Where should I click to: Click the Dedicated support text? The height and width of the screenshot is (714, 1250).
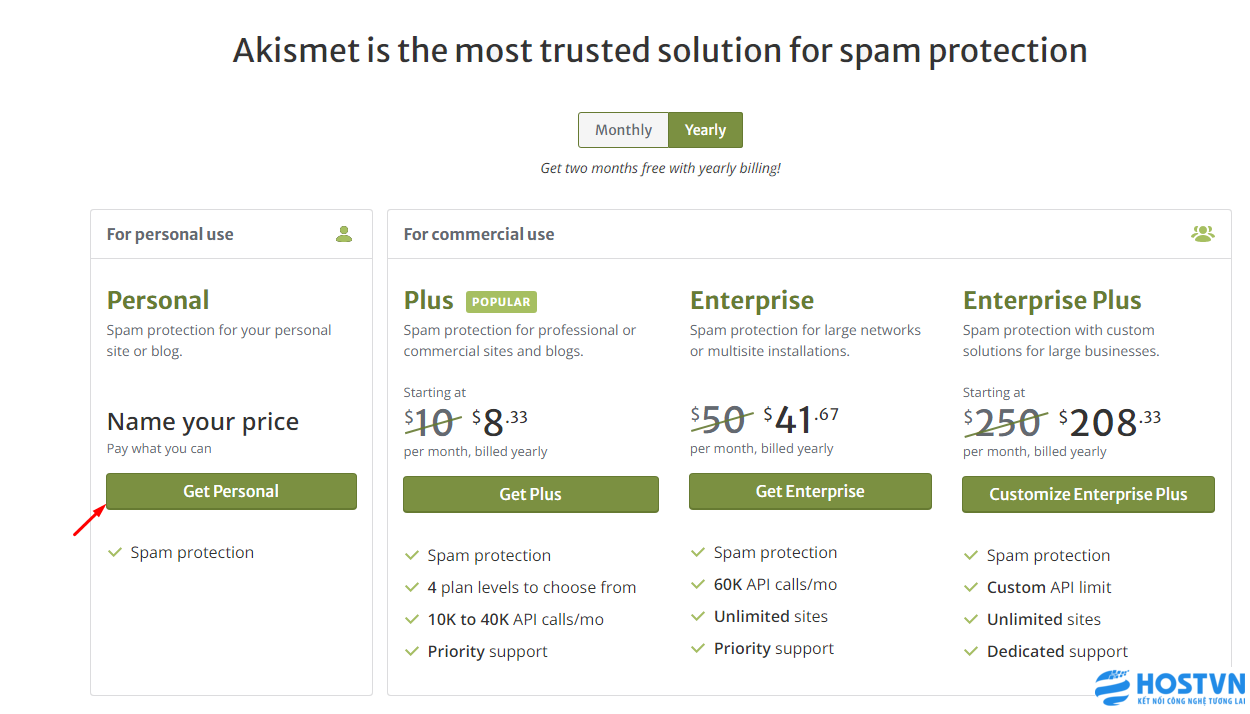pyautogui.click(x=1058, y=651)
